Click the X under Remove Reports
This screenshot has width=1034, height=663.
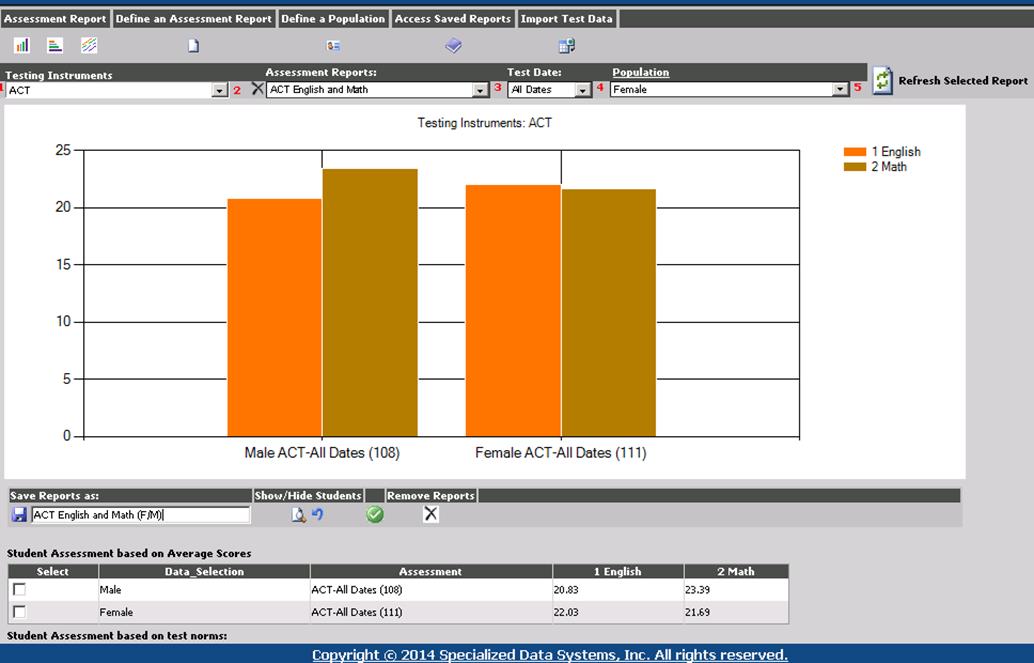[430, 514]
